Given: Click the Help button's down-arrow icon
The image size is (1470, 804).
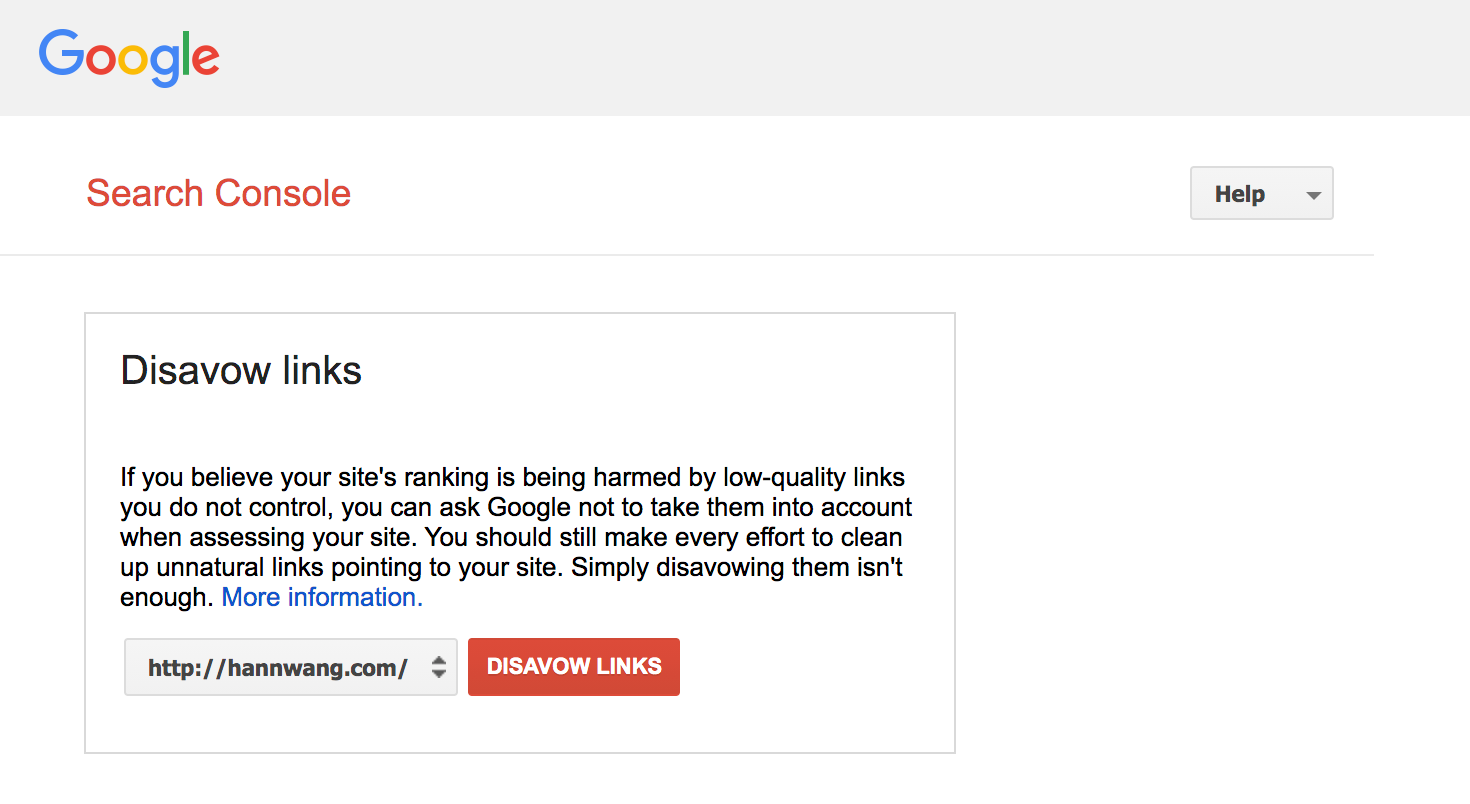Looking at the screenshot, I should 1314,195.
